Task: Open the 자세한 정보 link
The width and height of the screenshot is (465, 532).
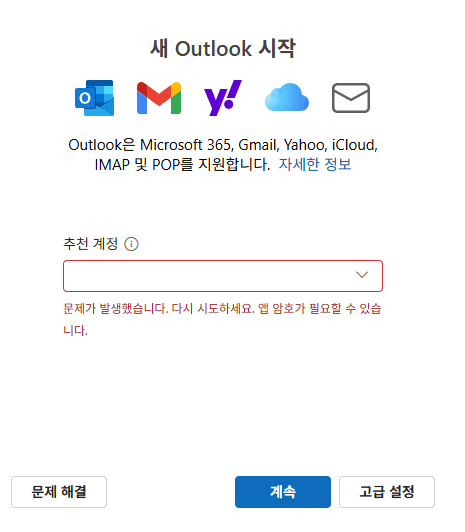Action: 315,165
